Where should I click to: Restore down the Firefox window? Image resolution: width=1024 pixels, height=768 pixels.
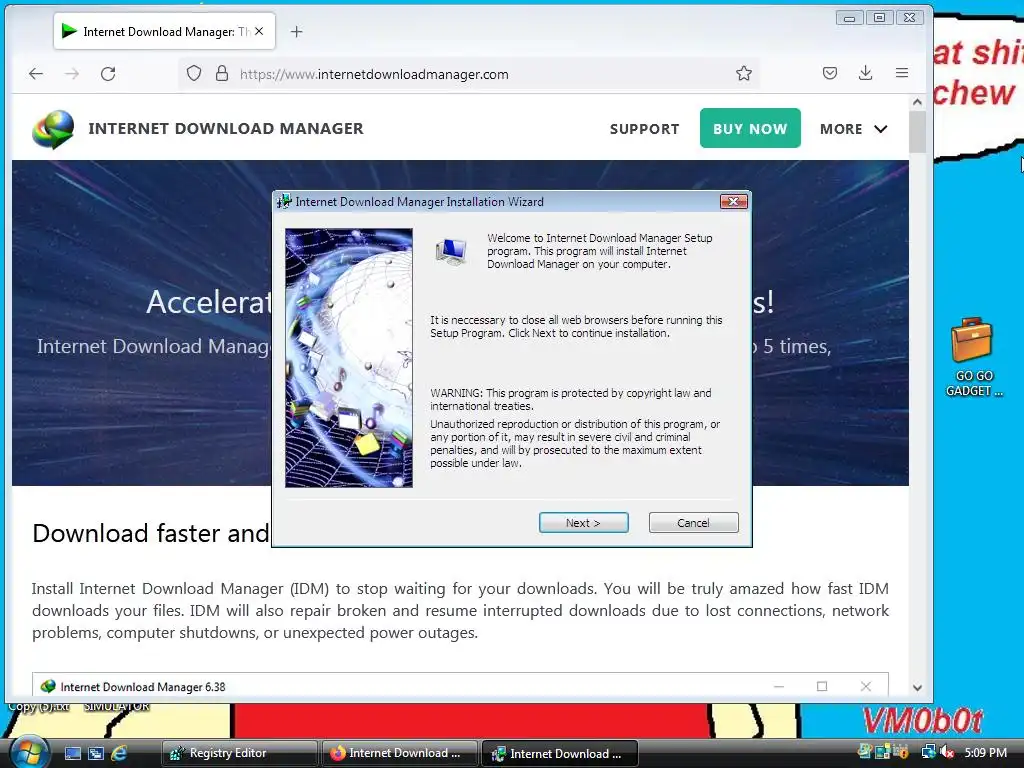879,18
